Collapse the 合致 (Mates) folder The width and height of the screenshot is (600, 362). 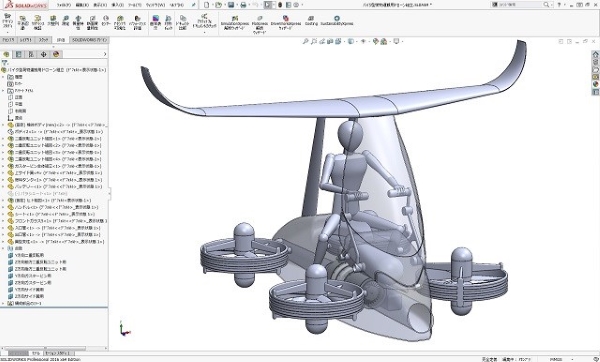3,248
